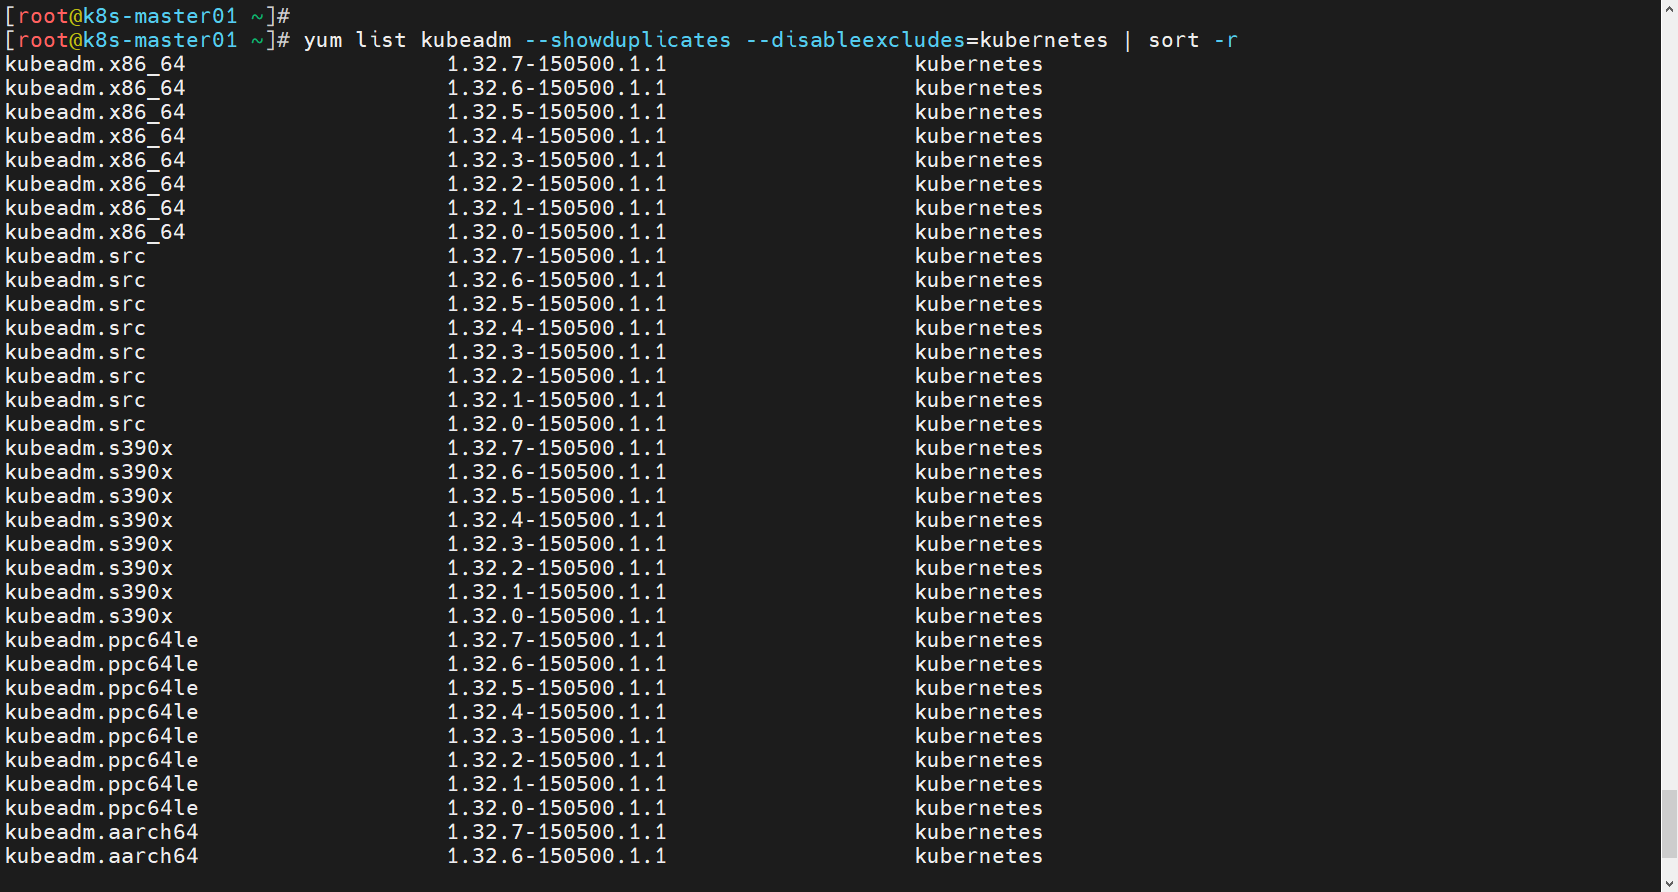Click version 1.32.2 of kubeadm.s390x
Viewport: 1678px width, 892px height.
tap(556, 568)
